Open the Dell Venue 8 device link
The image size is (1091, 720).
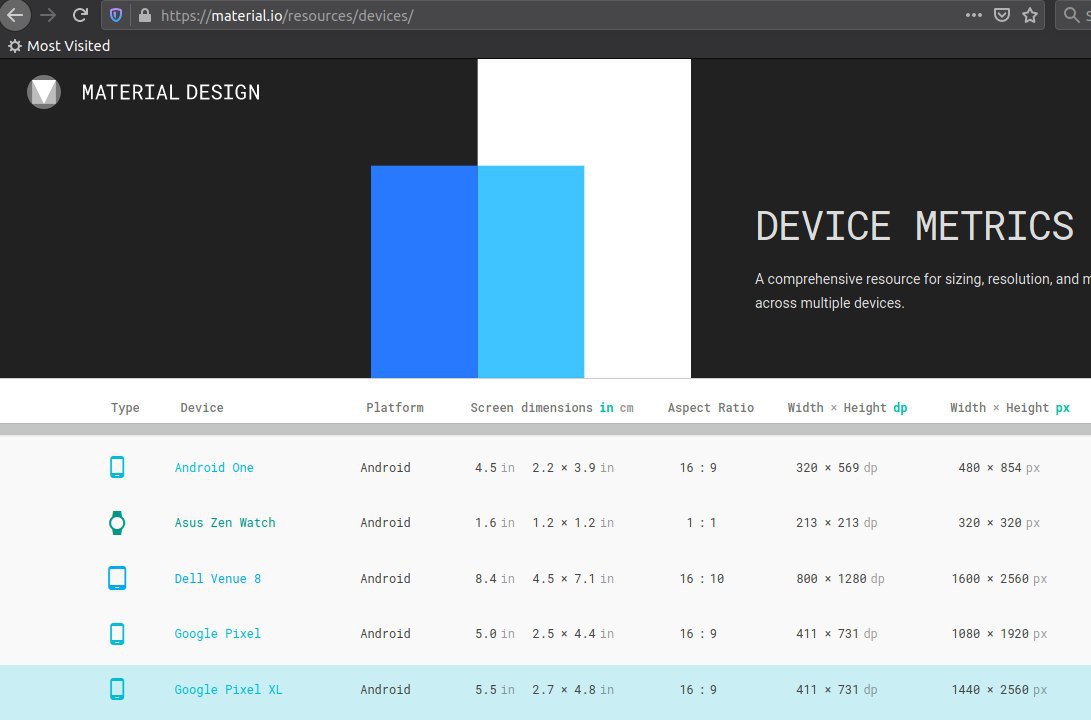point(217,578)
